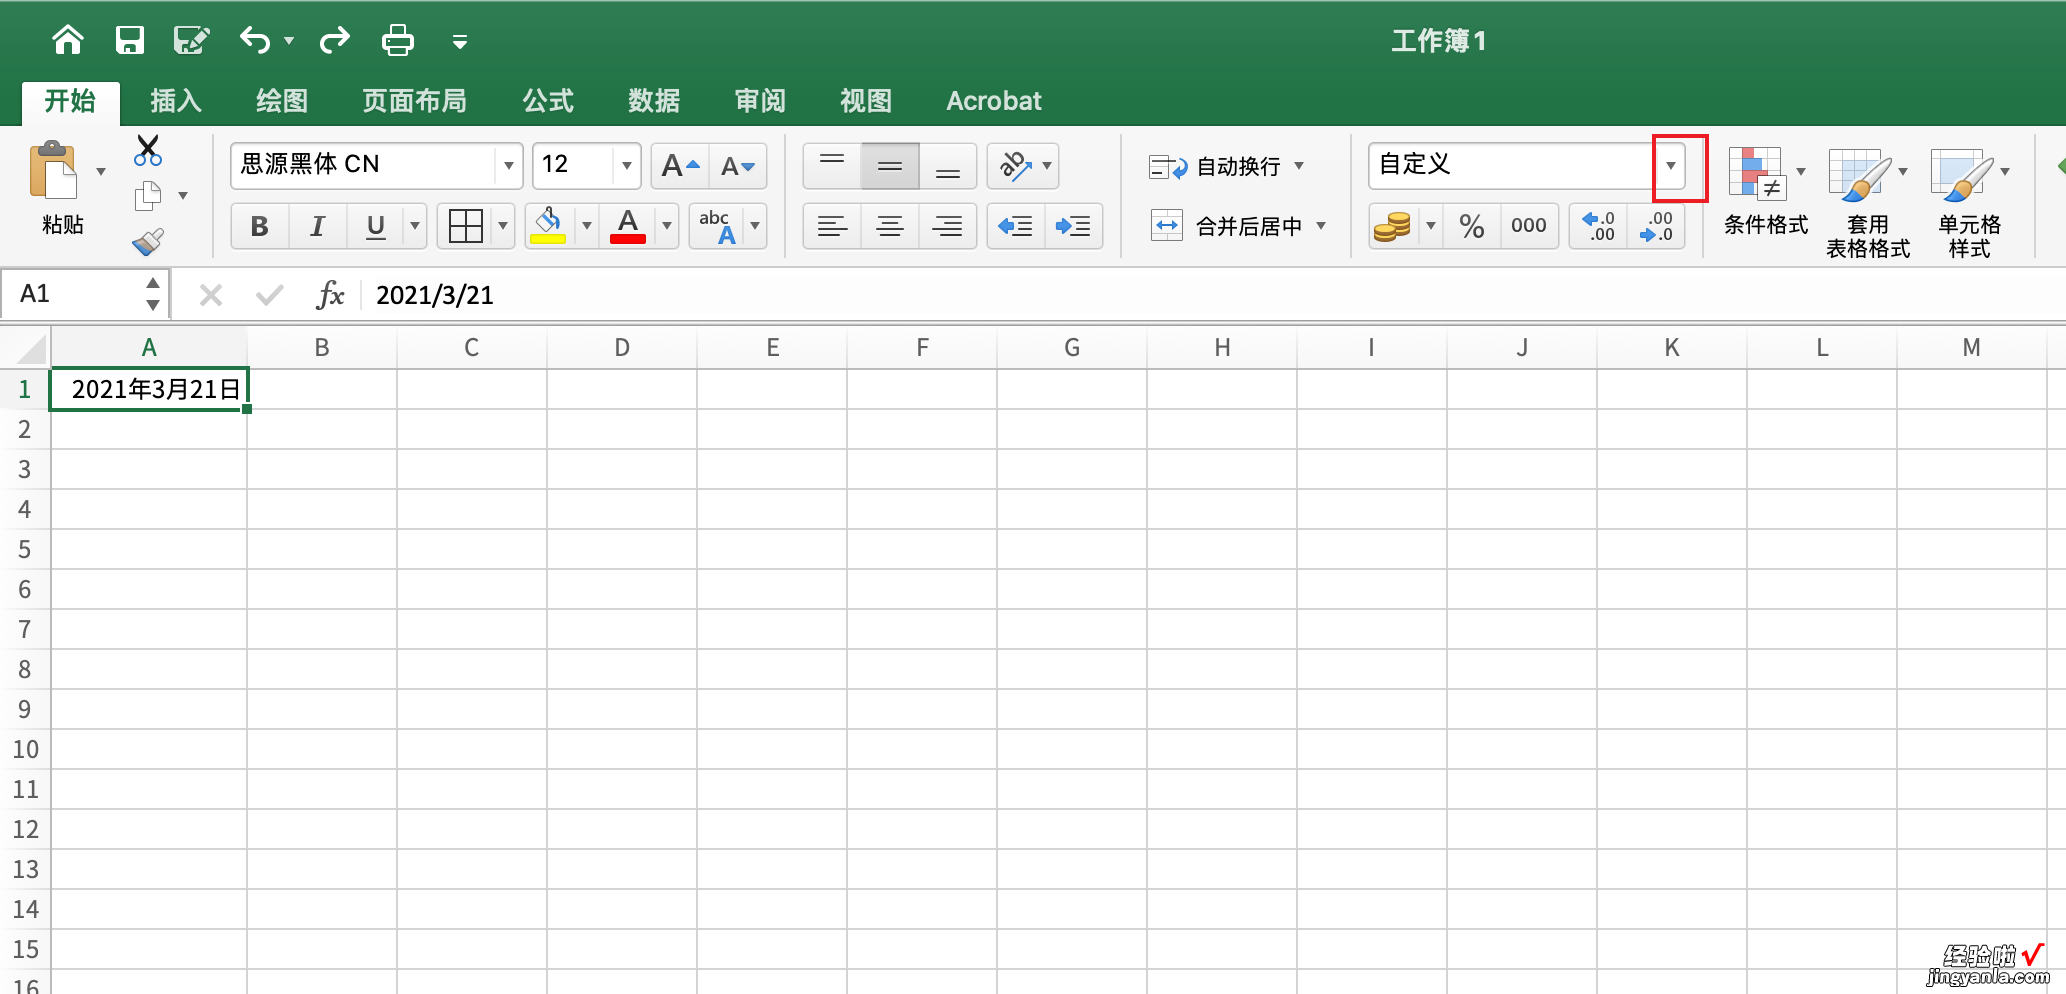2066x994 pixels.
Task: Open the 公式 tab
Action: 548,101
